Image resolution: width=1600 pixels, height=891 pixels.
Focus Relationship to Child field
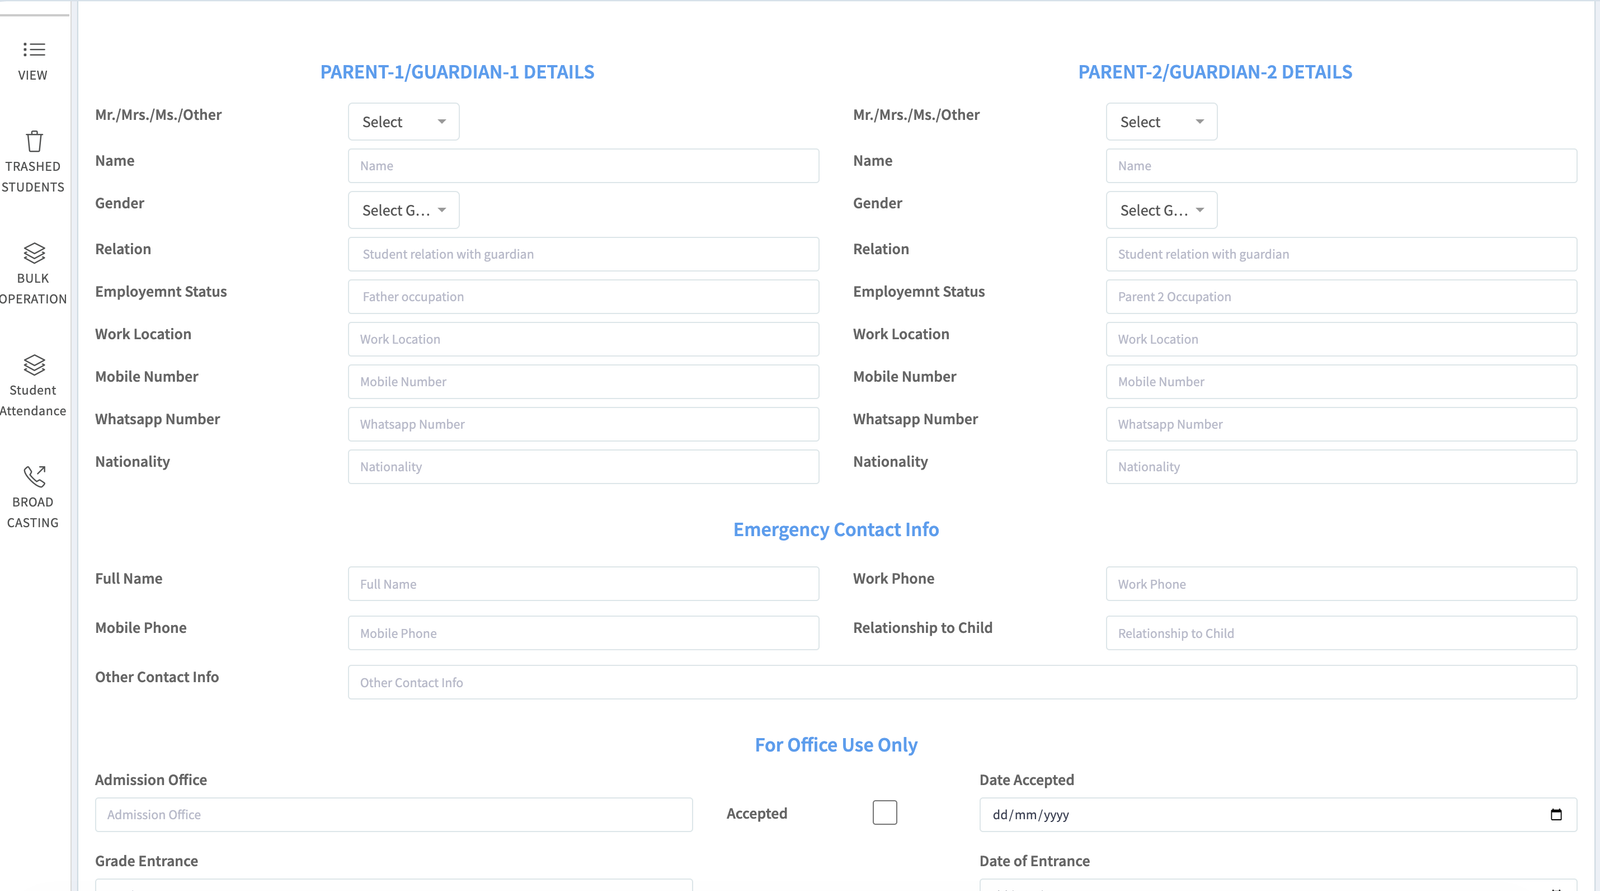(x=1342, y=633)
